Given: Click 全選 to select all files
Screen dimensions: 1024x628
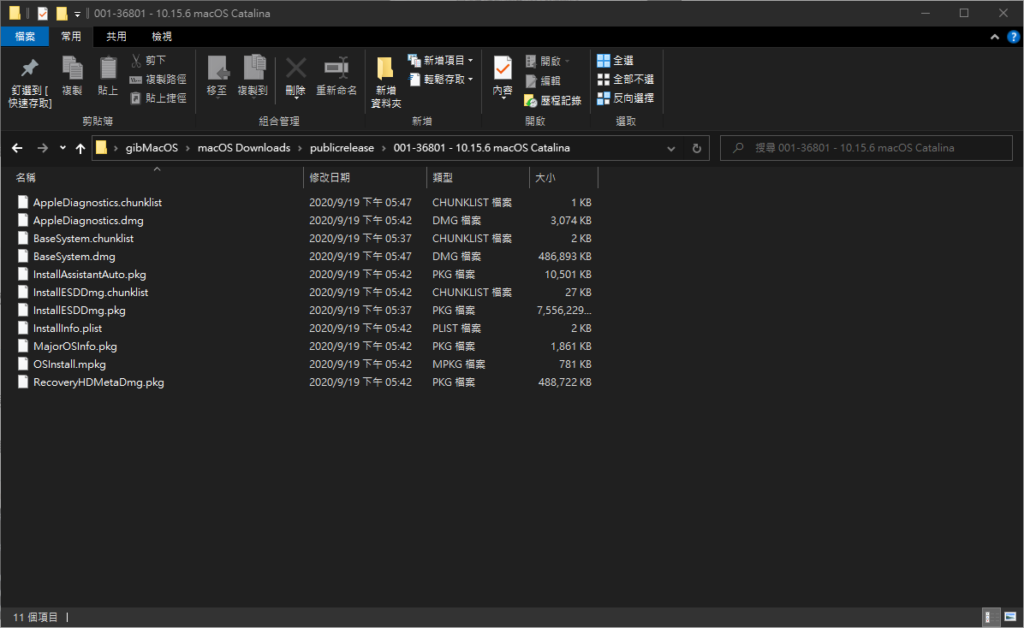Looking at the screenshot, I should tap(615, 61).
